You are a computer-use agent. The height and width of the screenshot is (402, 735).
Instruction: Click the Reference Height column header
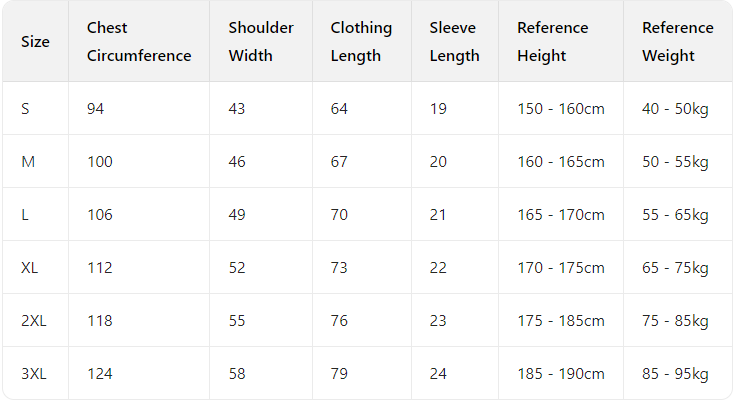coord(553,42)
